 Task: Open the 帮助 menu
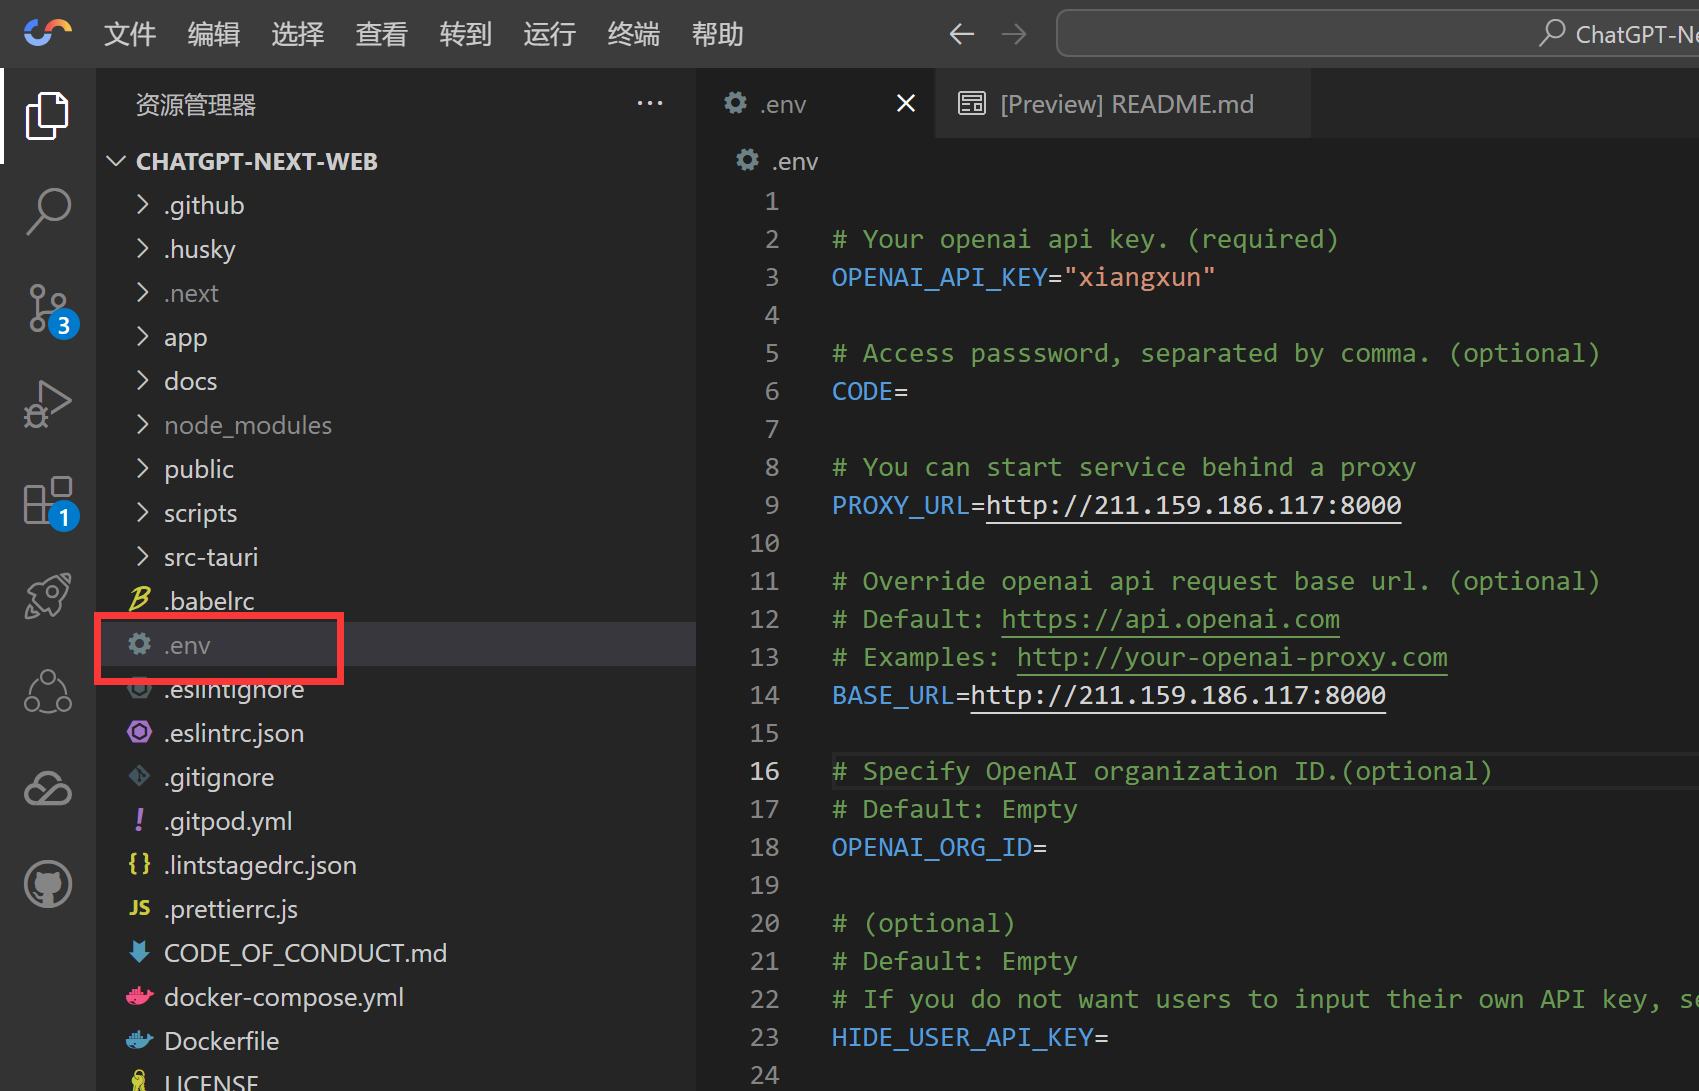(718, 34)
